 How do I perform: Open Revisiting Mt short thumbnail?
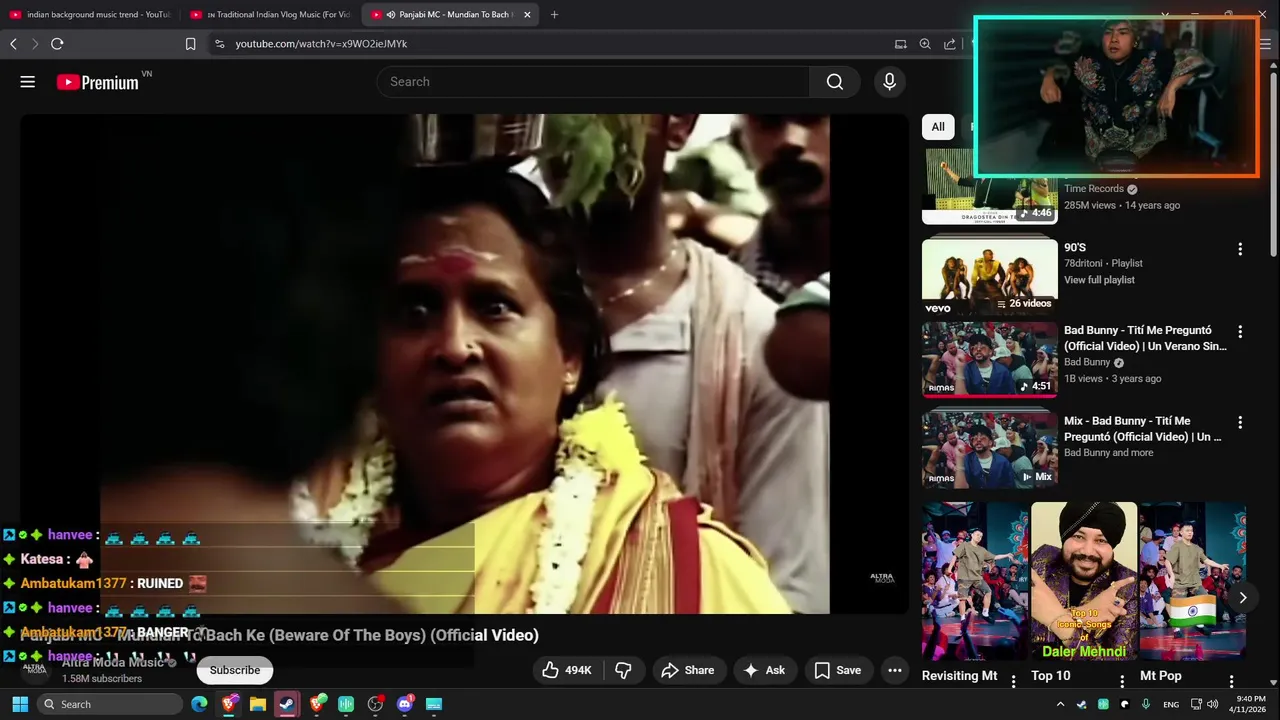point(974,581)
